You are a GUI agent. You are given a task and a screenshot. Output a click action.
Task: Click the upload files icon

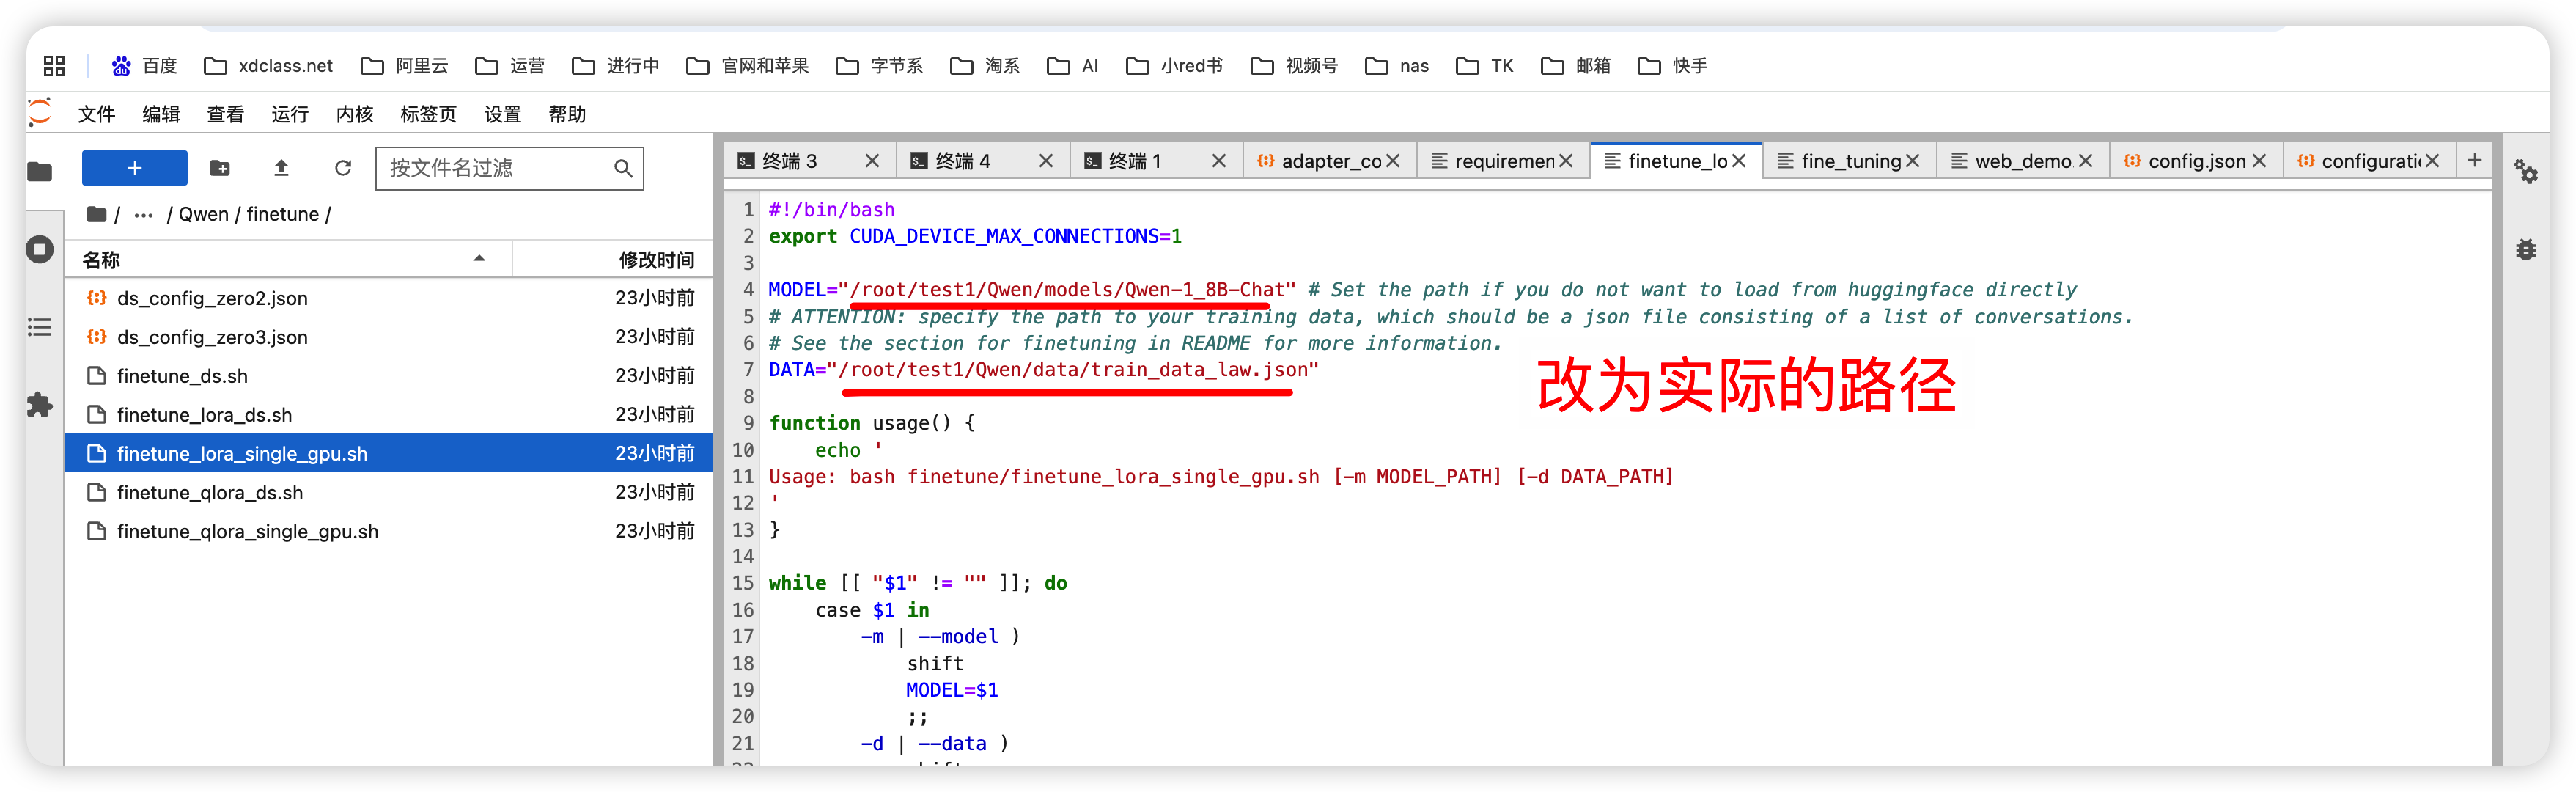coord(281,168)
